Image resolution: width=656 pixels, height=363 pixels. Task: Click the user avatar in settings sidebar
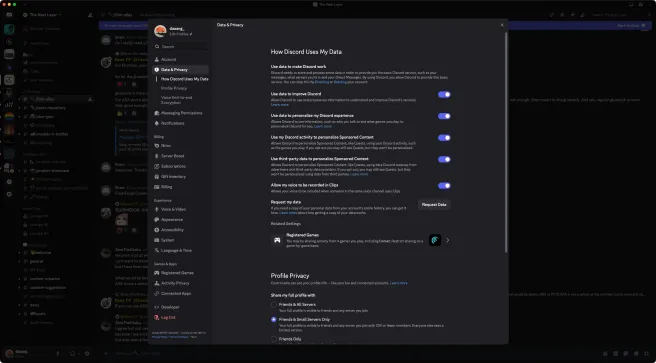click(160, 31)
